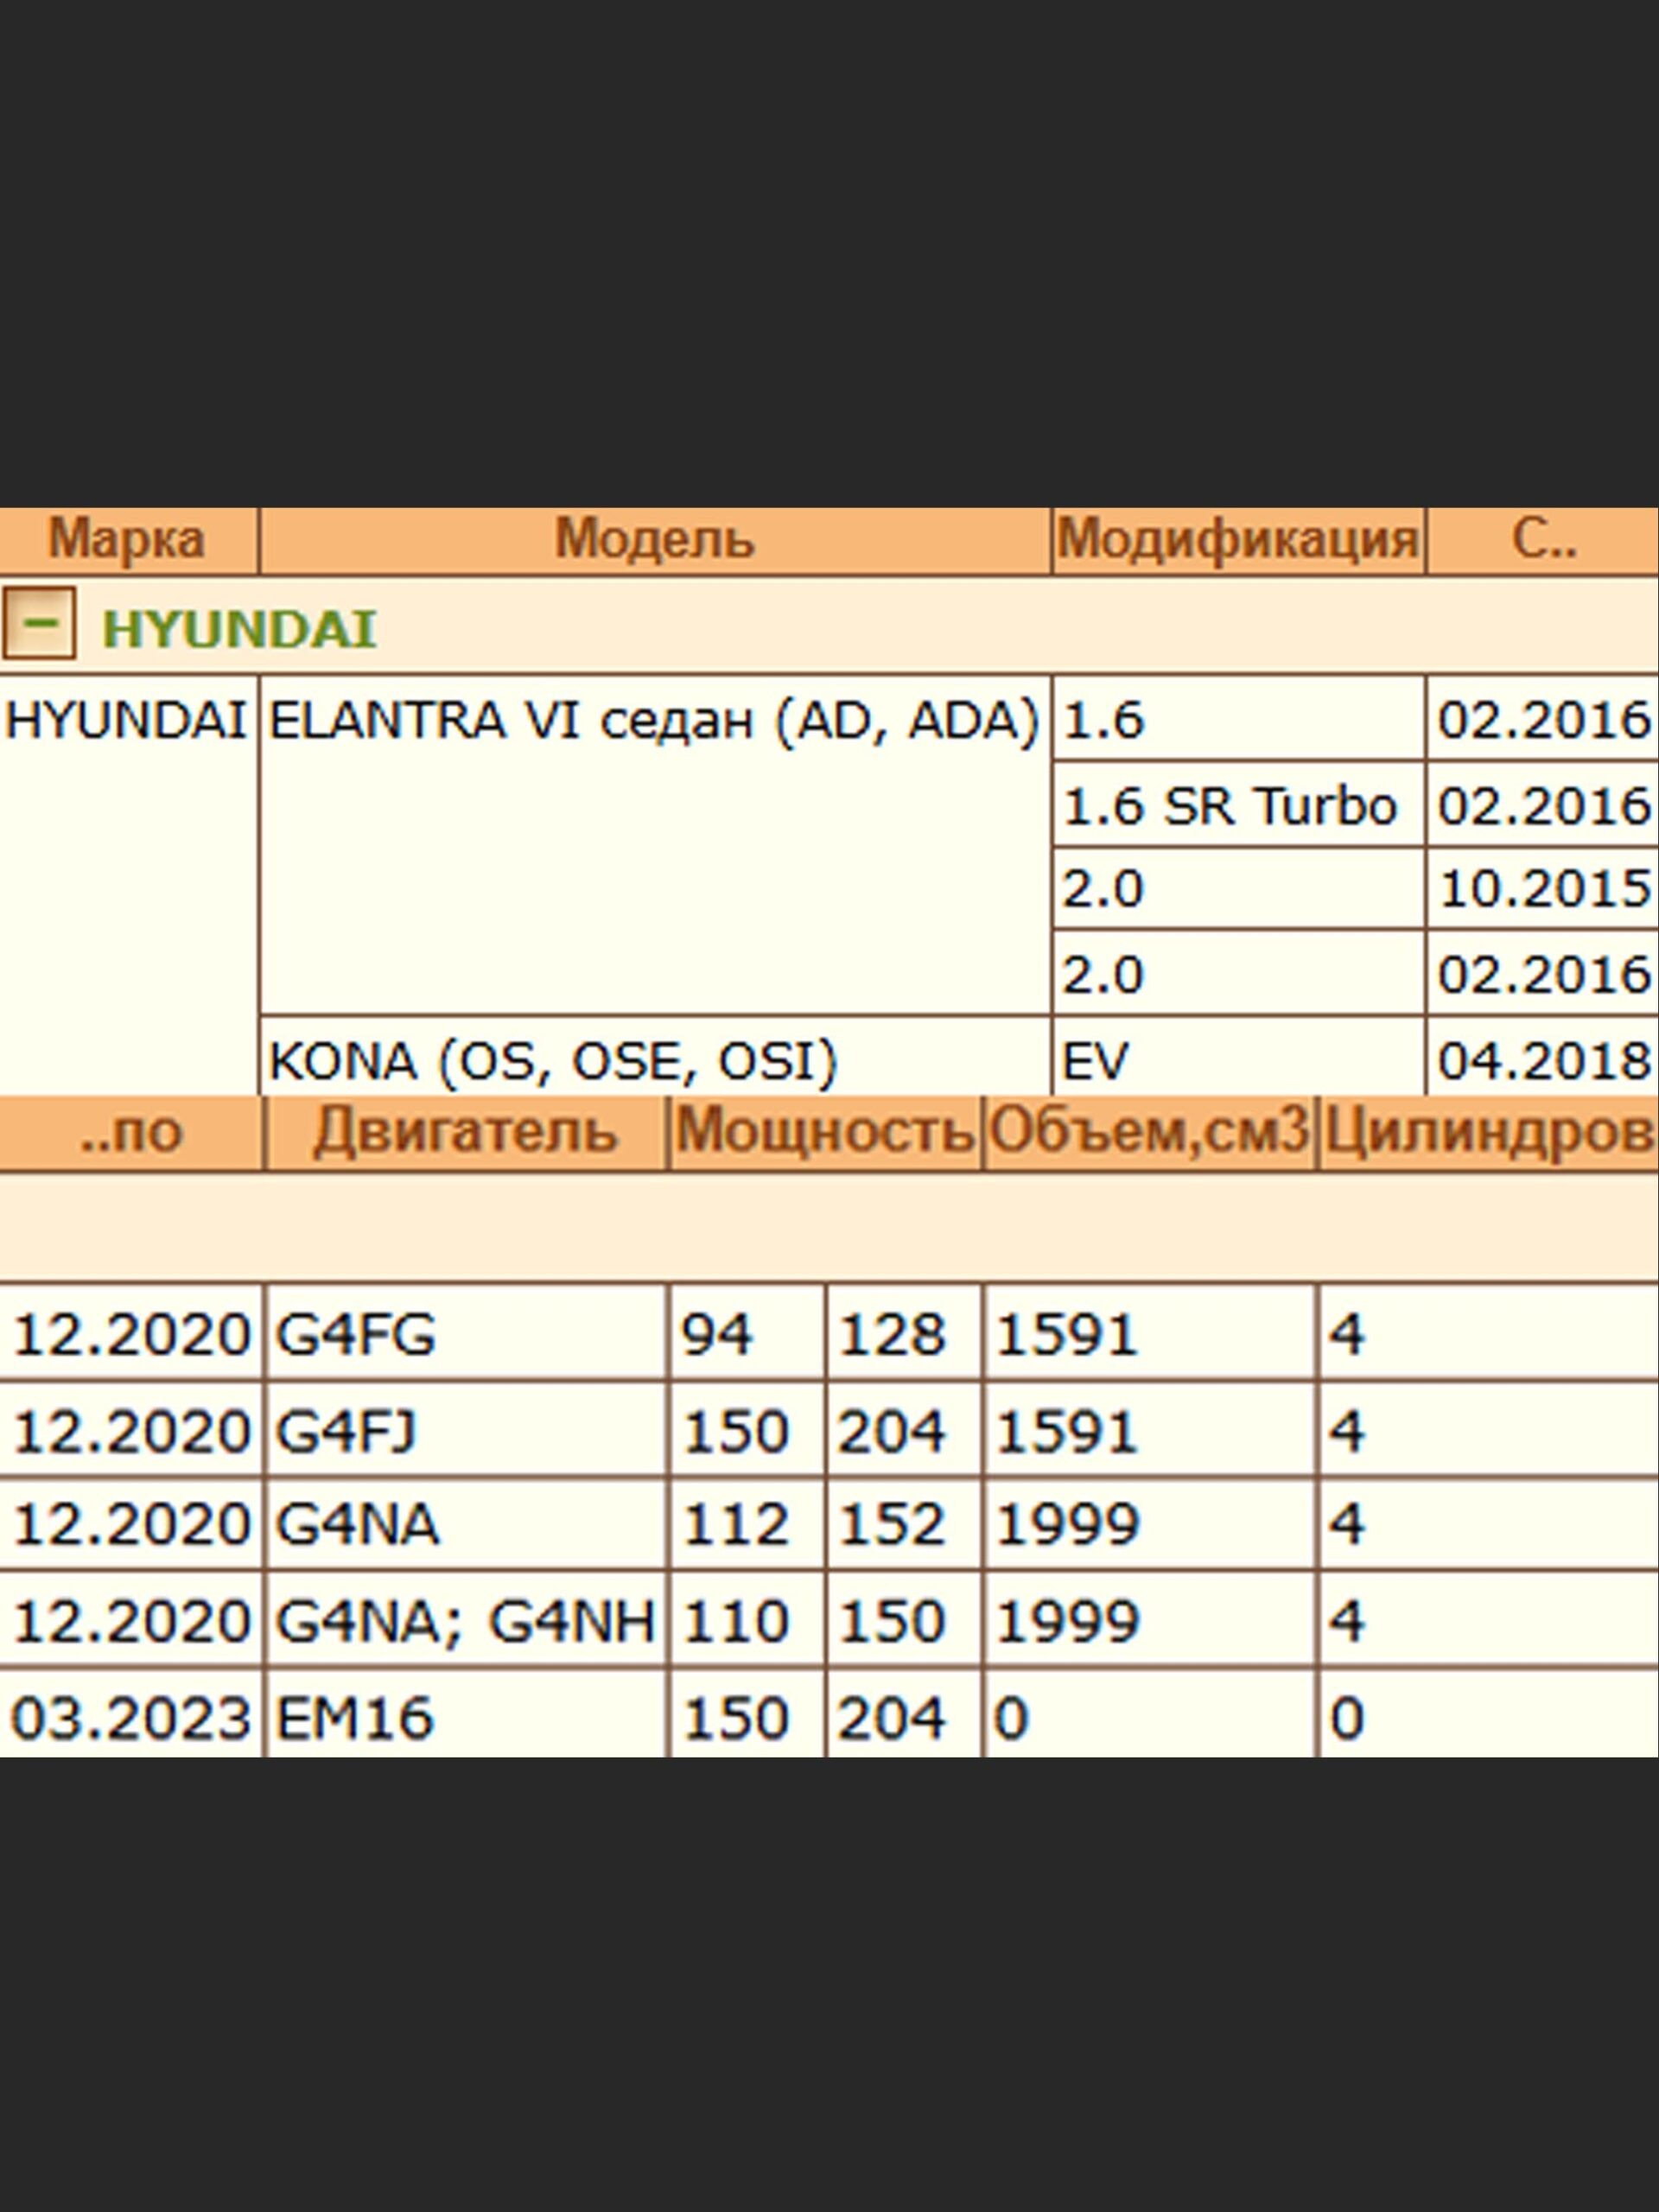Screen dimensions: 1659x2212
Task: Click the Цилиндров column header
Action: point(1487,1132)
